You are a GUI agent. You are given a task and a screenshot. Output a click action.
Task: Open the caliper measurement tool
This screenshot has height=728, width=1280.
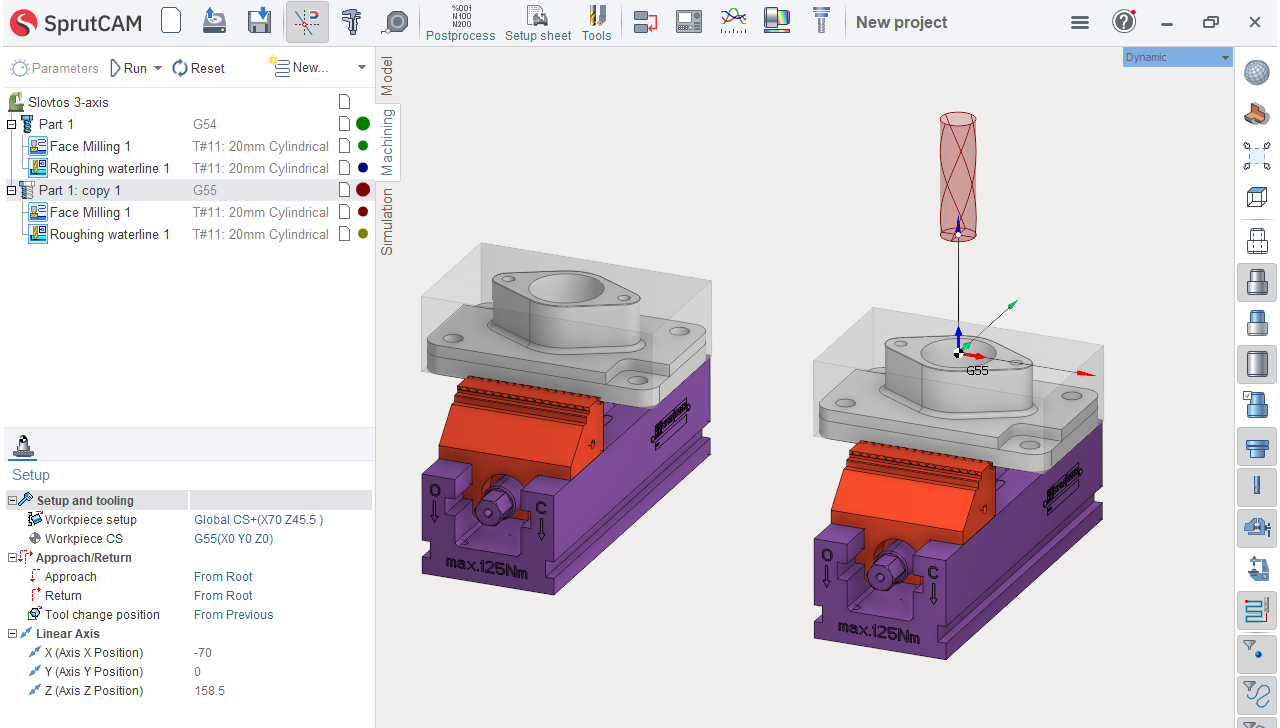point(351,21)
